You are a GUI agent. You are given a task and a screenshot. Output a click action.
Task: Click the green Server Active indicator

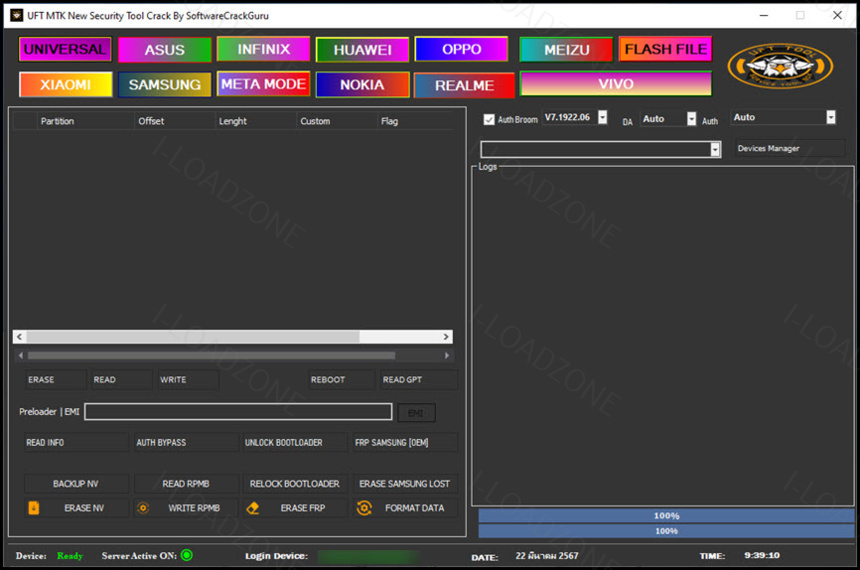(x=186, y=555)
